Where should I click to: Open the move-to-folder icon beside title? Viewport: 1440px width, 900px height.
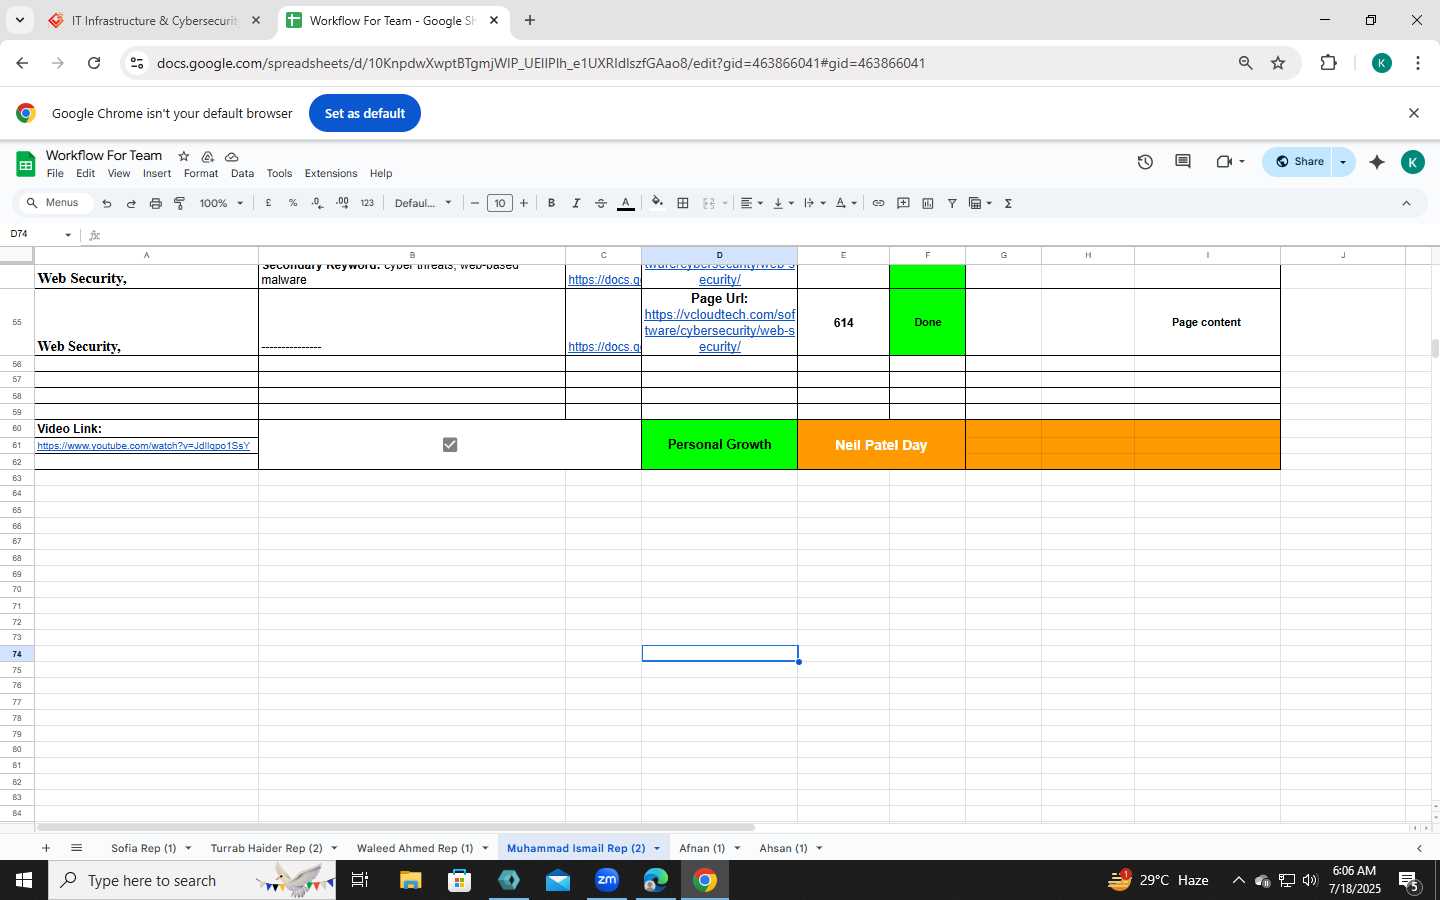207,156
